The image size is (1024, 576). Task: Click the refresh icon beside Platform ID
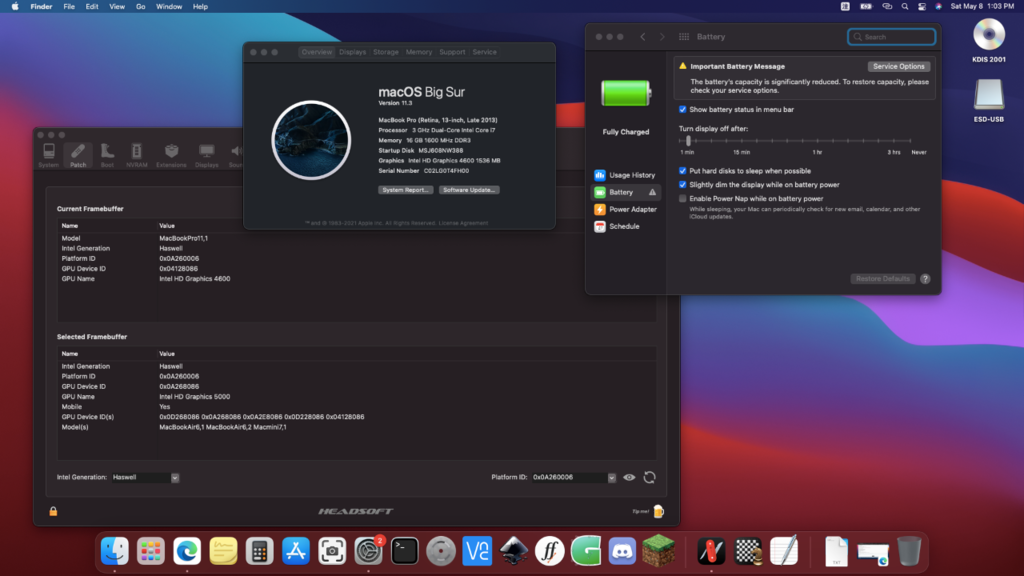pos(649,478)
